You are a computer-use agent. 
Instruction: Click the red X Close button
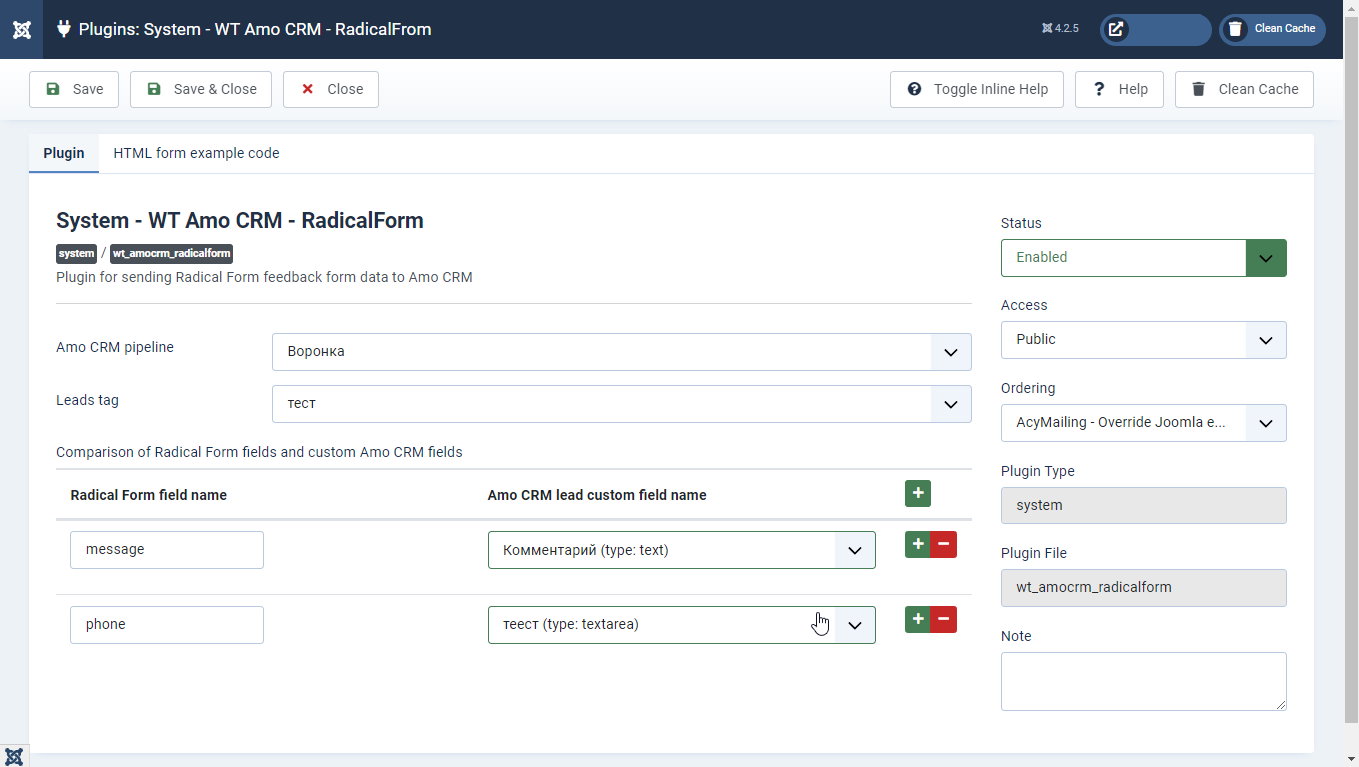[331, 89]
